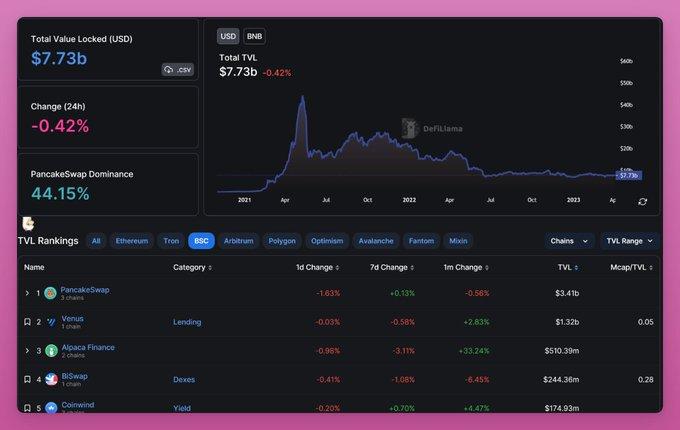Image resolution: width=680 pixels, height=430 pixels.
Task: Open the Chains dropdown
Action: click(x=569, y=241)
